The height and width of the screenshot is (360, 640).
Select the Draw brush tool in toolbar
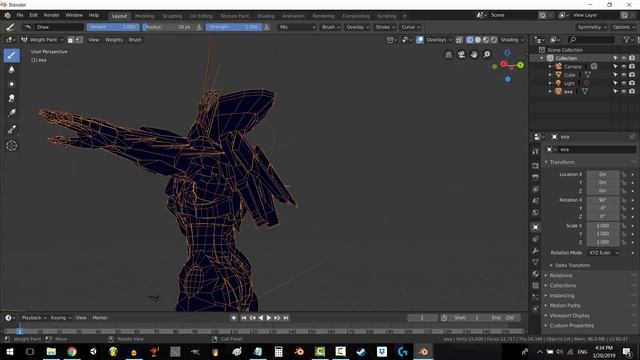click(x=11, y=56)
